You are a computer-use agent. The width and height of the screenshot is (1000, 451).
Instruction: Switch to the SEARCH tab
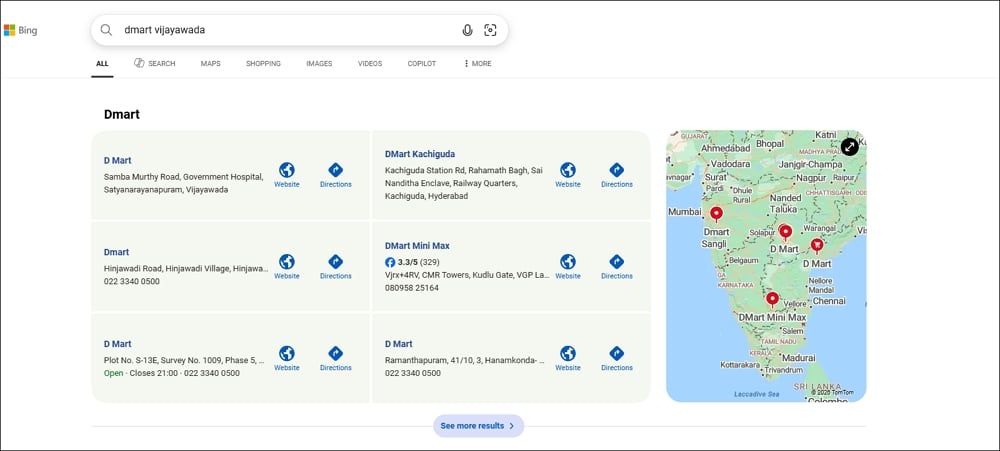[x=154, y=64]
